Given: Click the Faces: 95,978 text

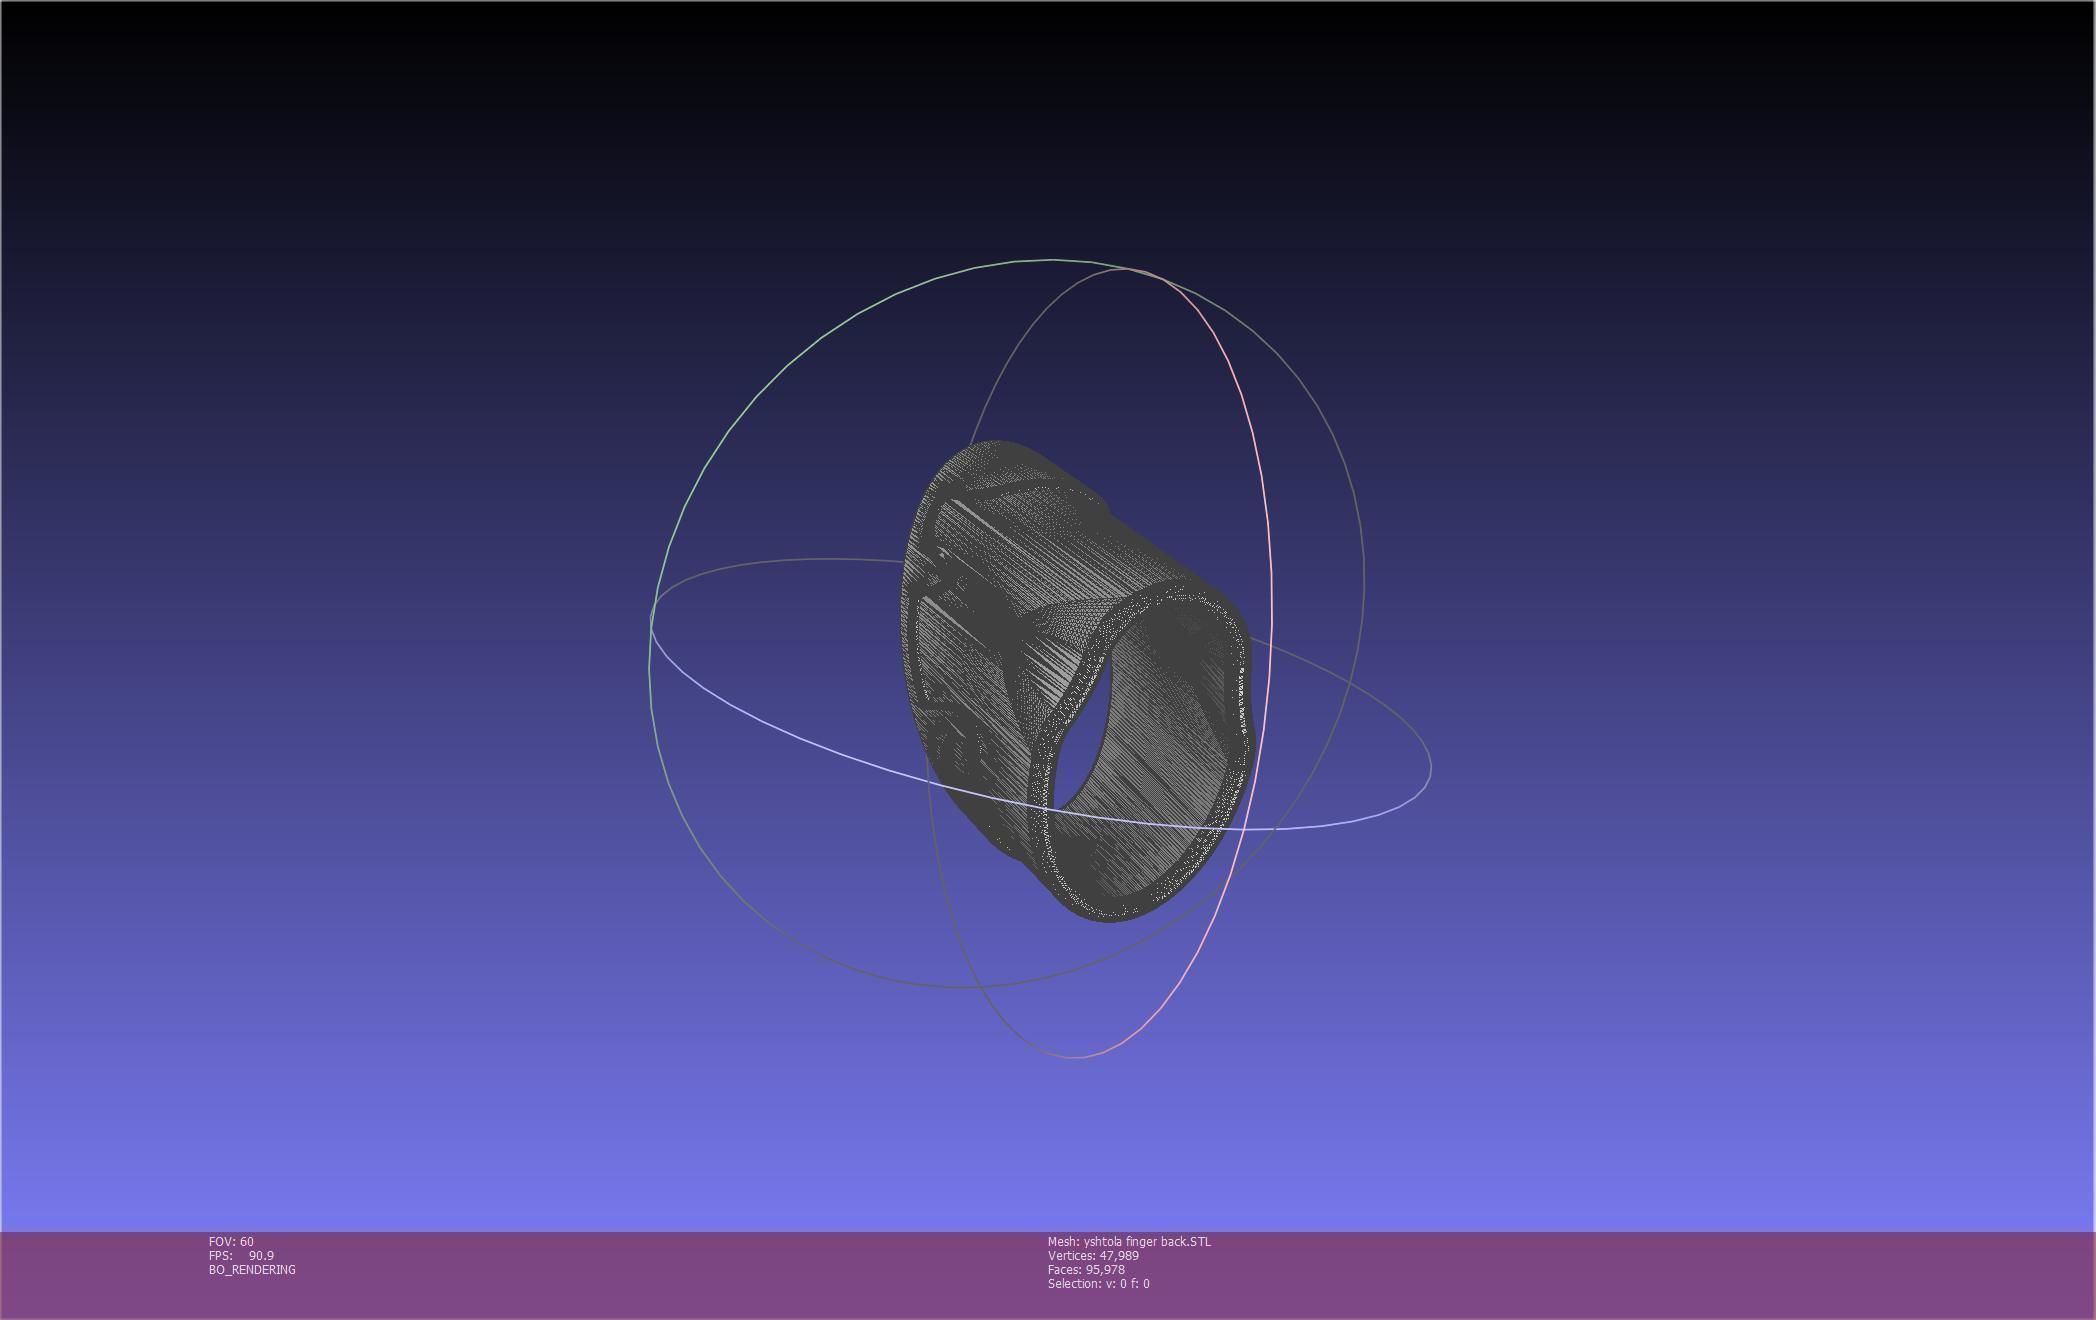Looking at the screenshot, I should (1086, 1270).
